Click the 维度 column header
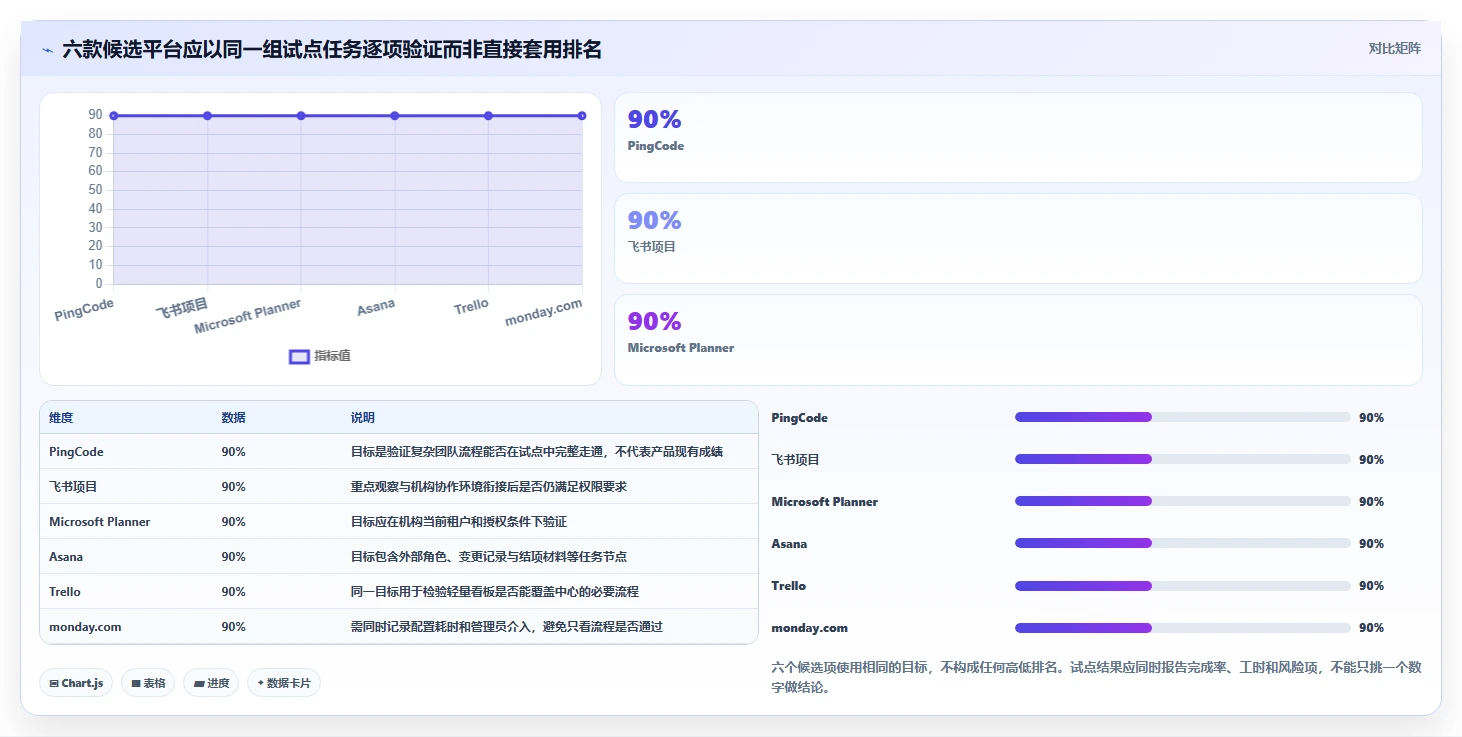 pyautogui.click(x=61, y=417)
